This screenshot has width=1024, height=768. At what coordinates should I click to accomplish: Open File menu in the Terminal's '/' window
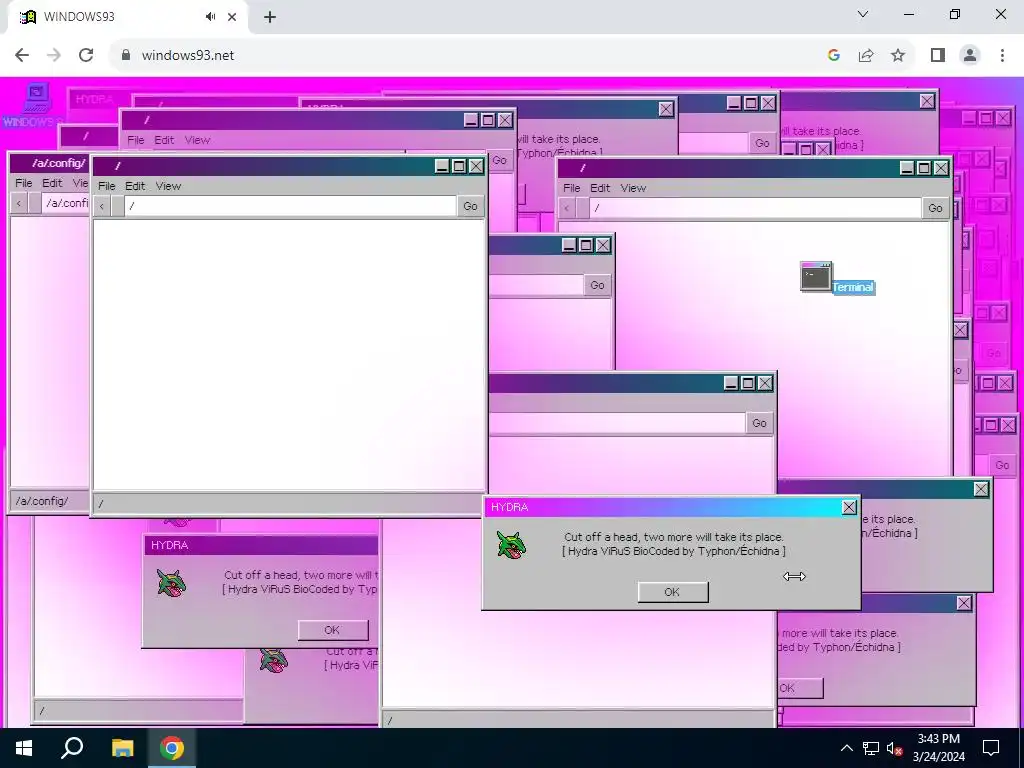[x=571, y=188]
